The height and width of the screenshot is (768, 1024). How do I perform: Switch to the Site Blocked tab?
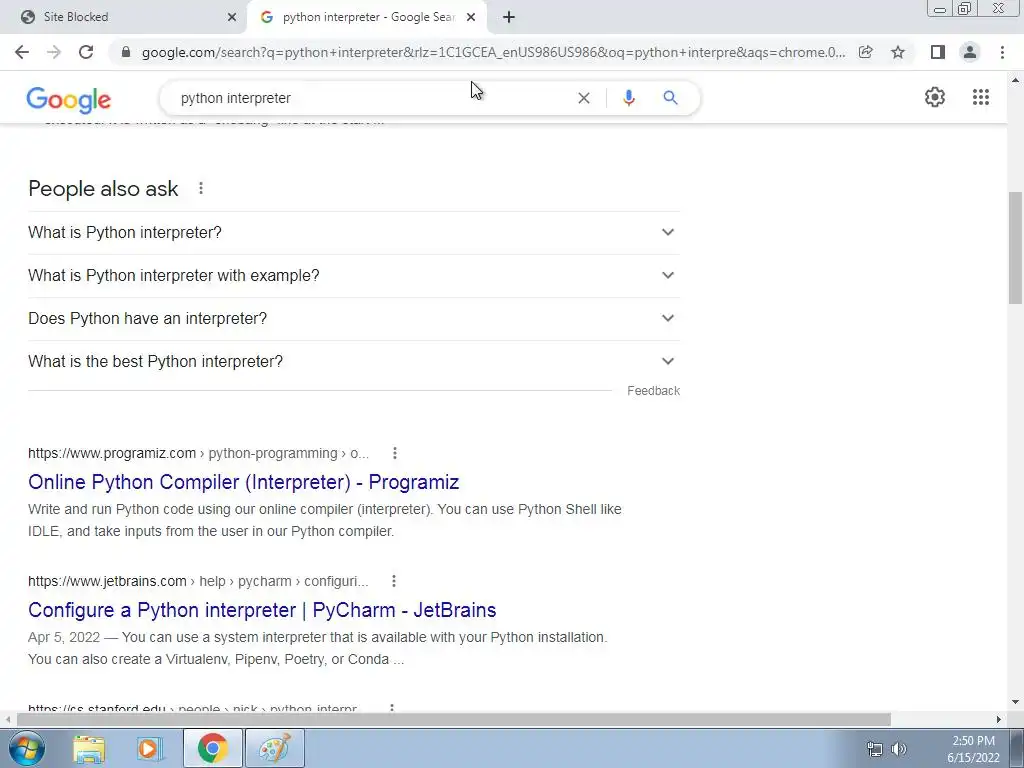click(x=124, y=18)
